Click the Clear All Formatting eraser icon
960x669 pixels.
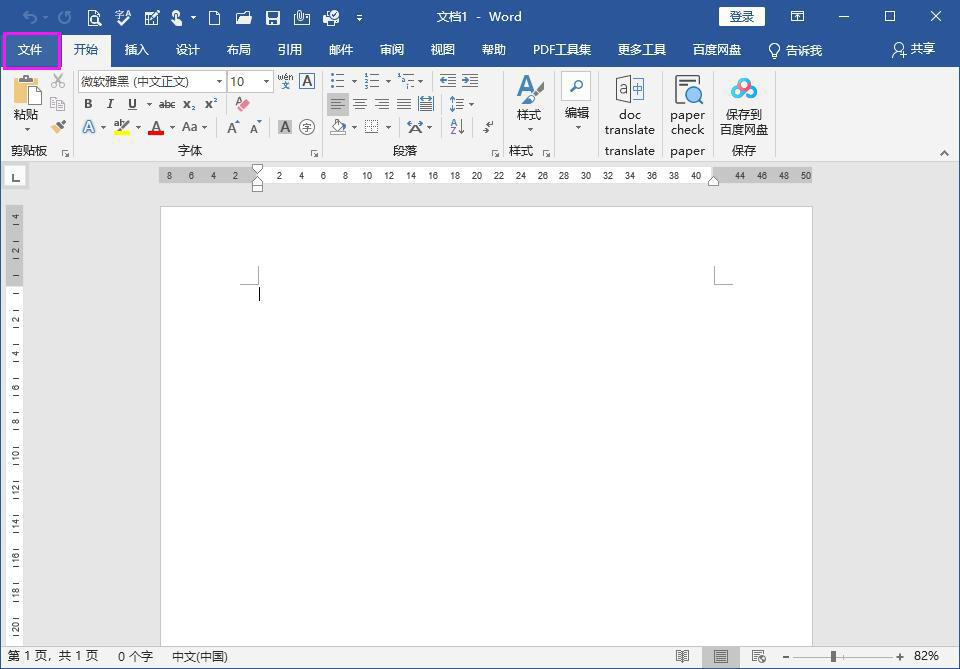tap(241, 104)
